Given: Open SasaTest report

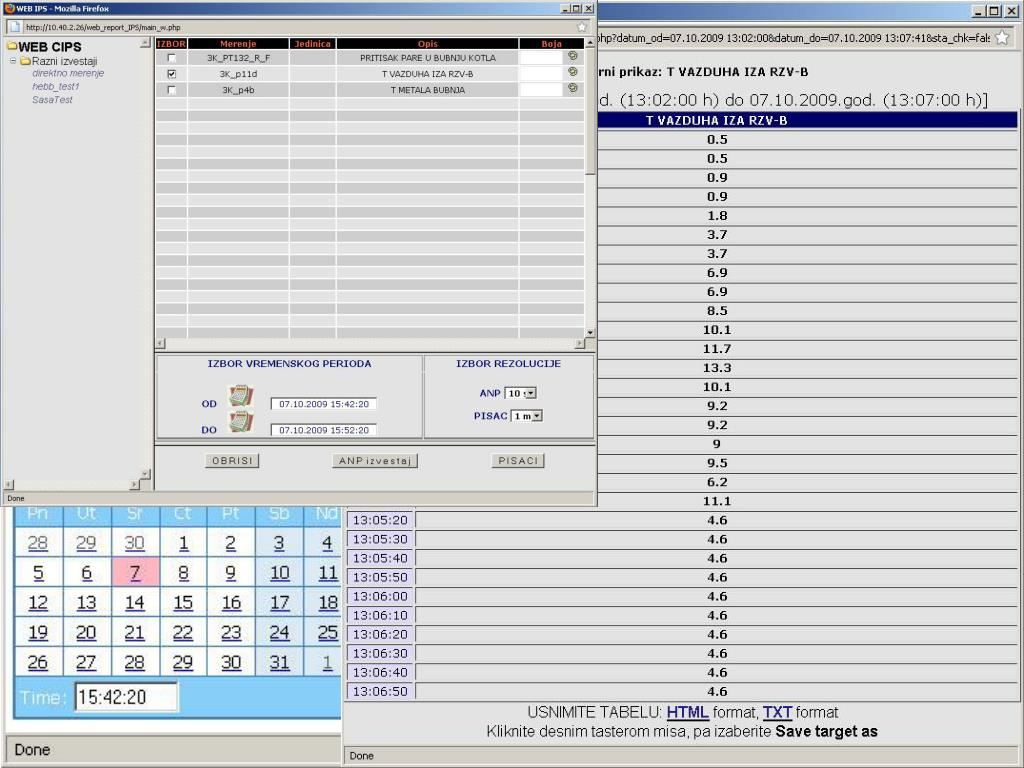Looking at the screenshot, I should [52, 100].
